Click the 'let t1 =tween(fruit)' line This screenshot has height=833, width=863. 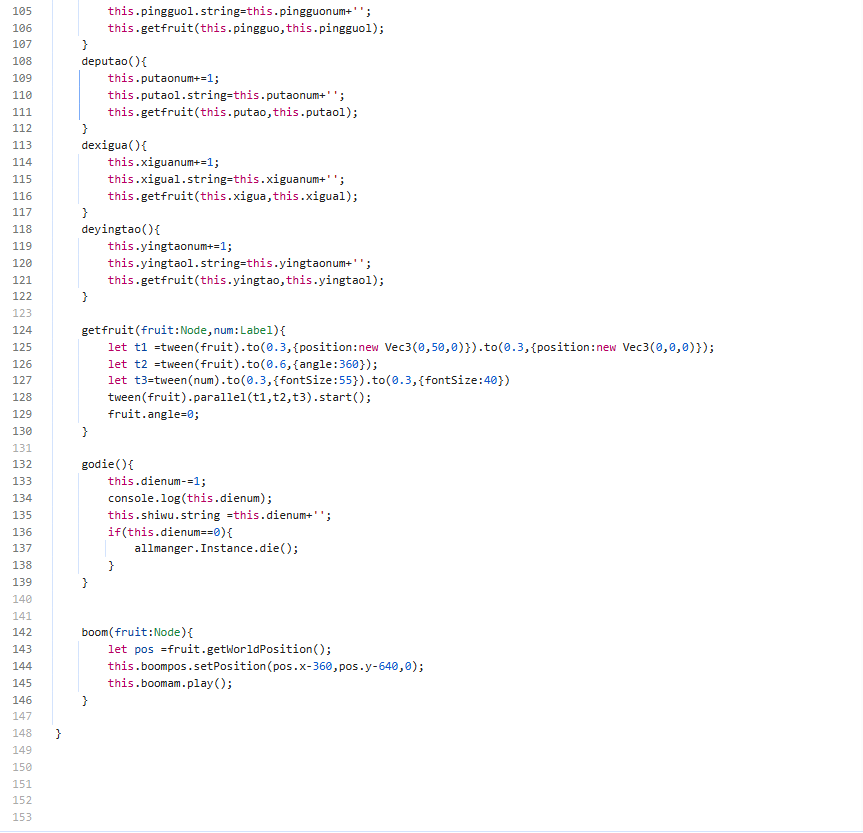click(x=411, y=347)
